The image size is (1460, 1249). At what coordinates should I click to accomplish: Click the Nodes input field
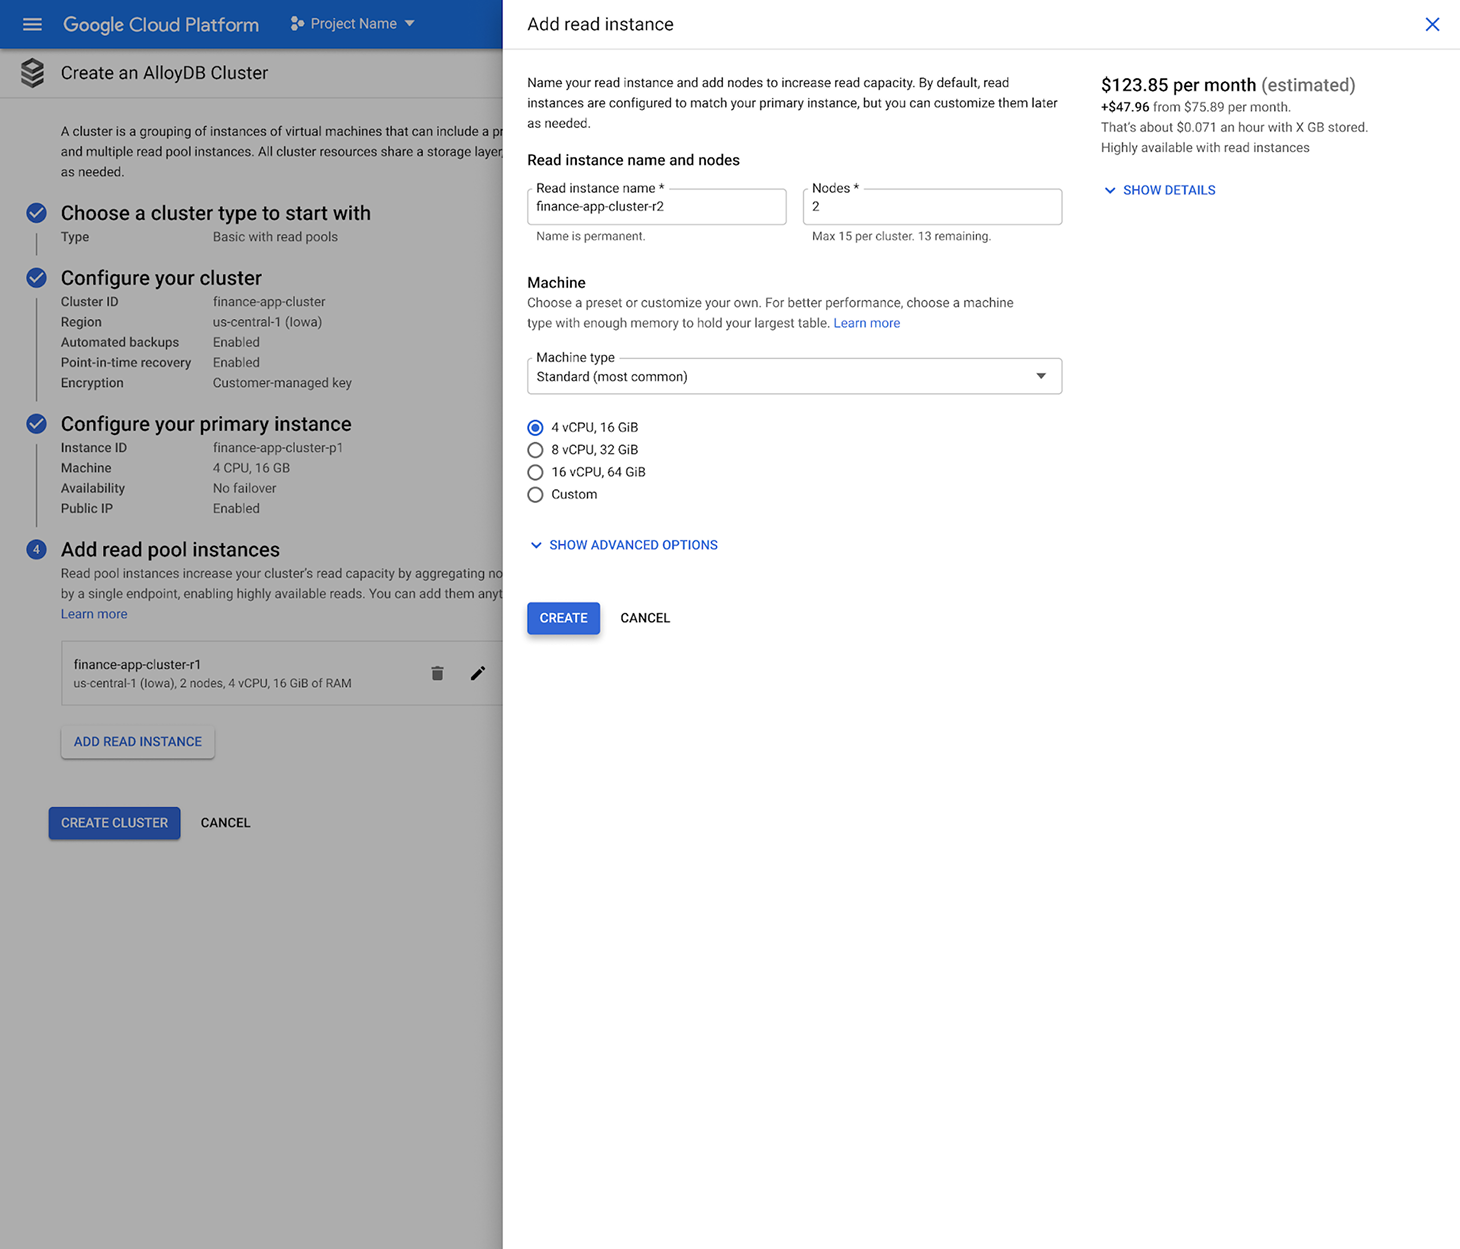point(932,207)
